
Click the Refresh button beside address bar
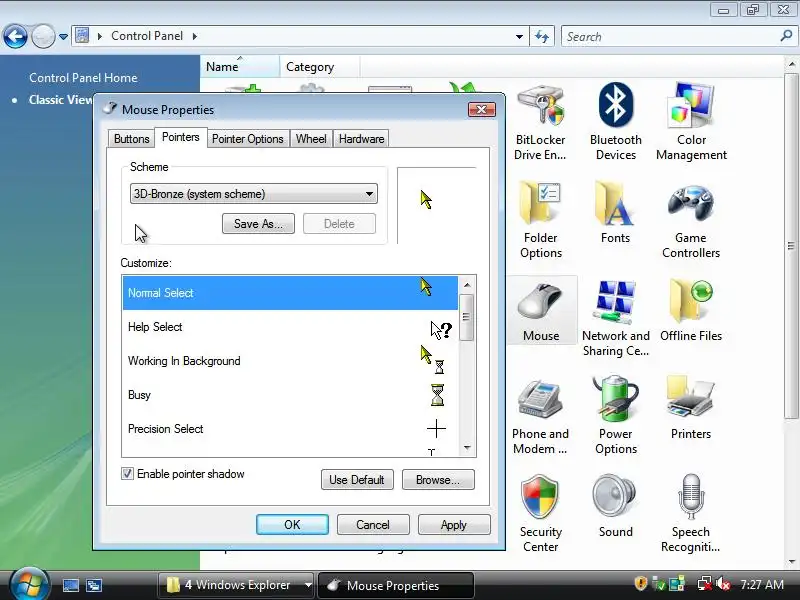tap(542, 37)
